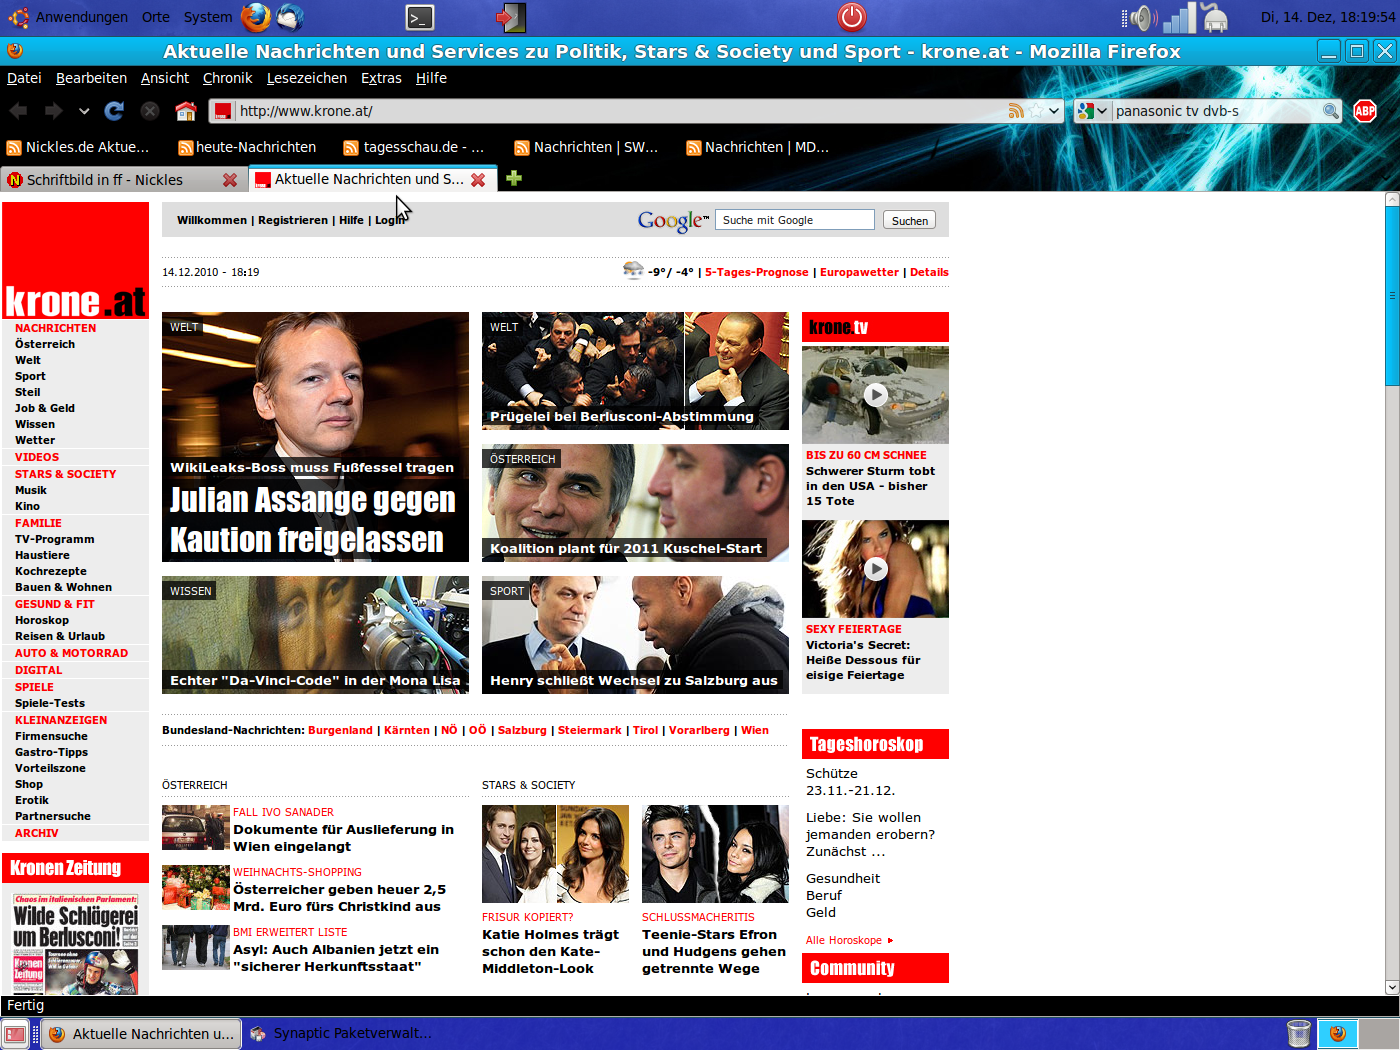
Task: Stop loading the page
Action: pyautogui.click(x=150, y=110)
